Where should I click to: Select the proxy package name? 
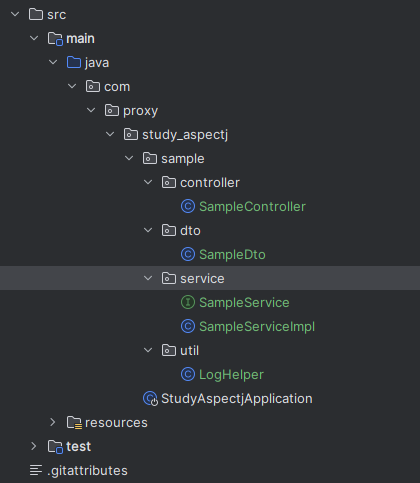point(140,111)
